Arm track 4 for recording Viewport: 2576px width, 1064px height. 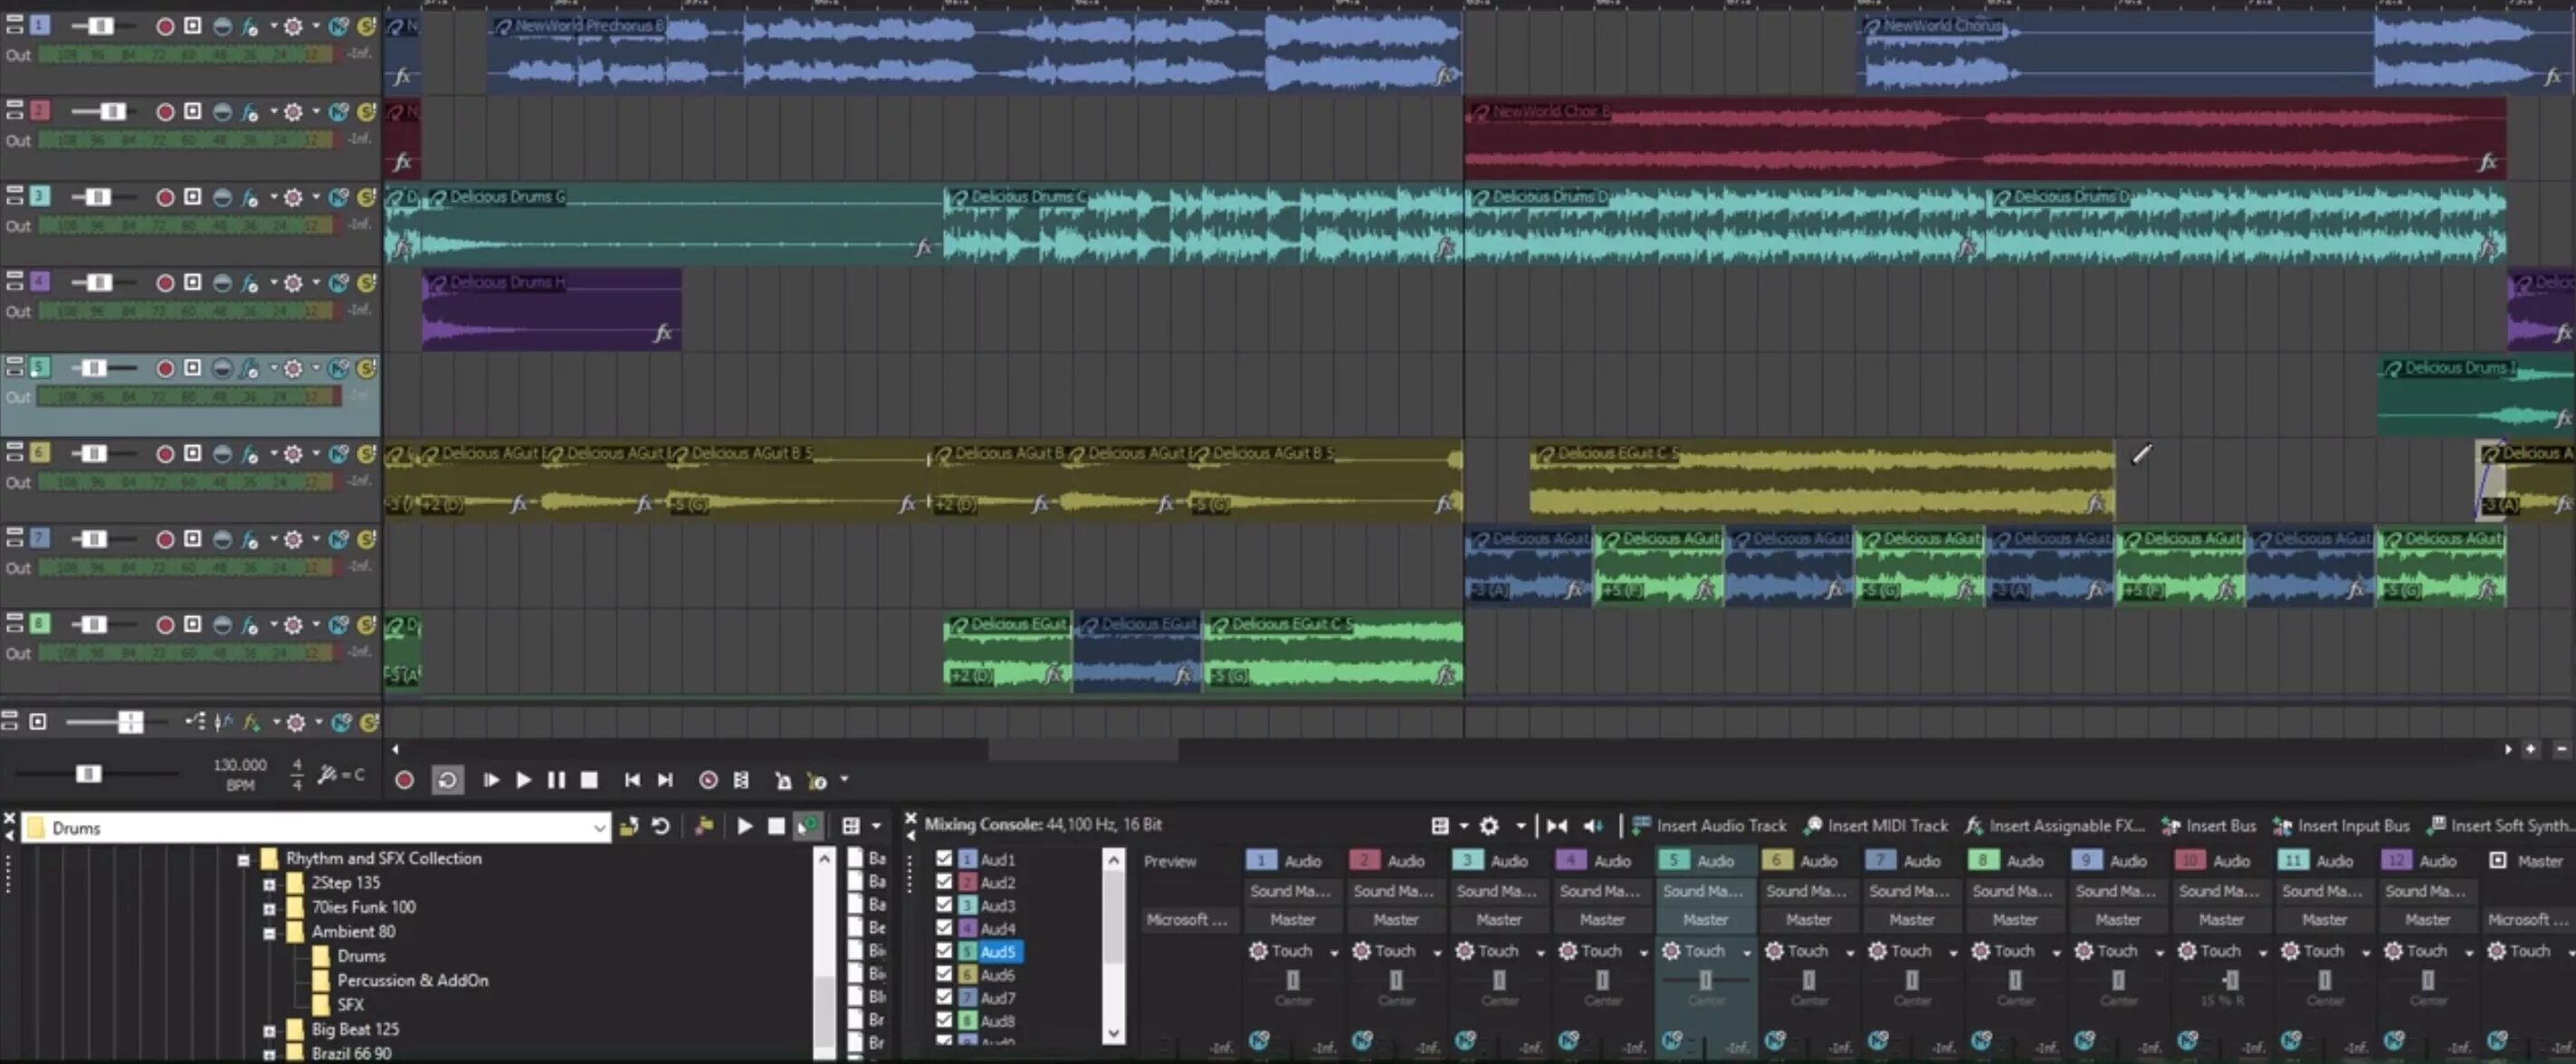165,283
